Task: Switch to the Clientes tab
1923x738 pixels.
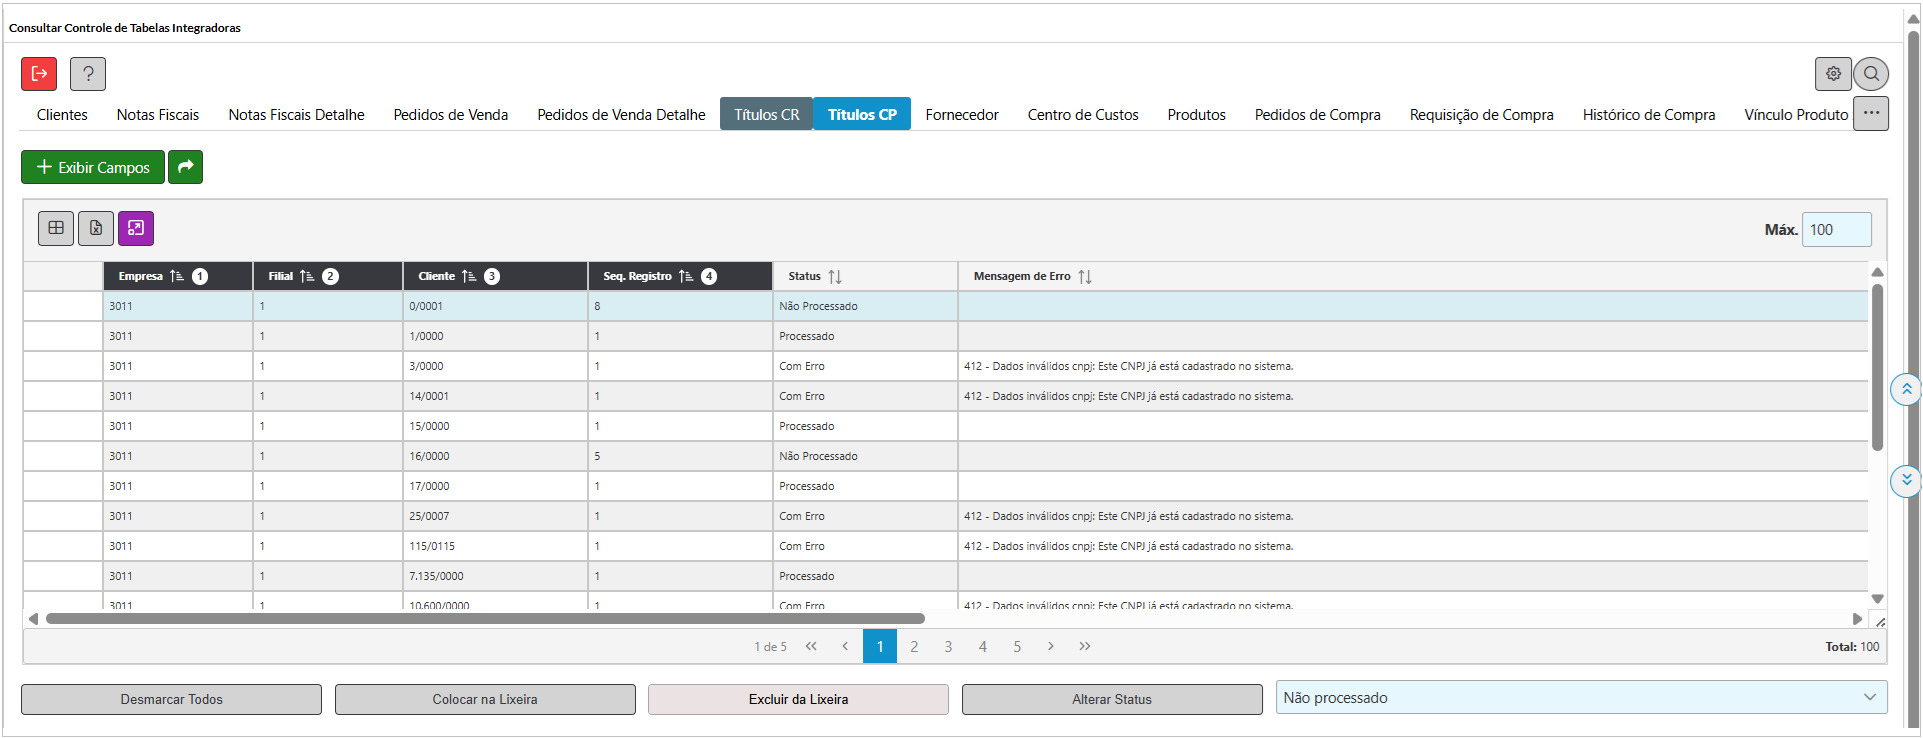Action: [x=62, y=115]
